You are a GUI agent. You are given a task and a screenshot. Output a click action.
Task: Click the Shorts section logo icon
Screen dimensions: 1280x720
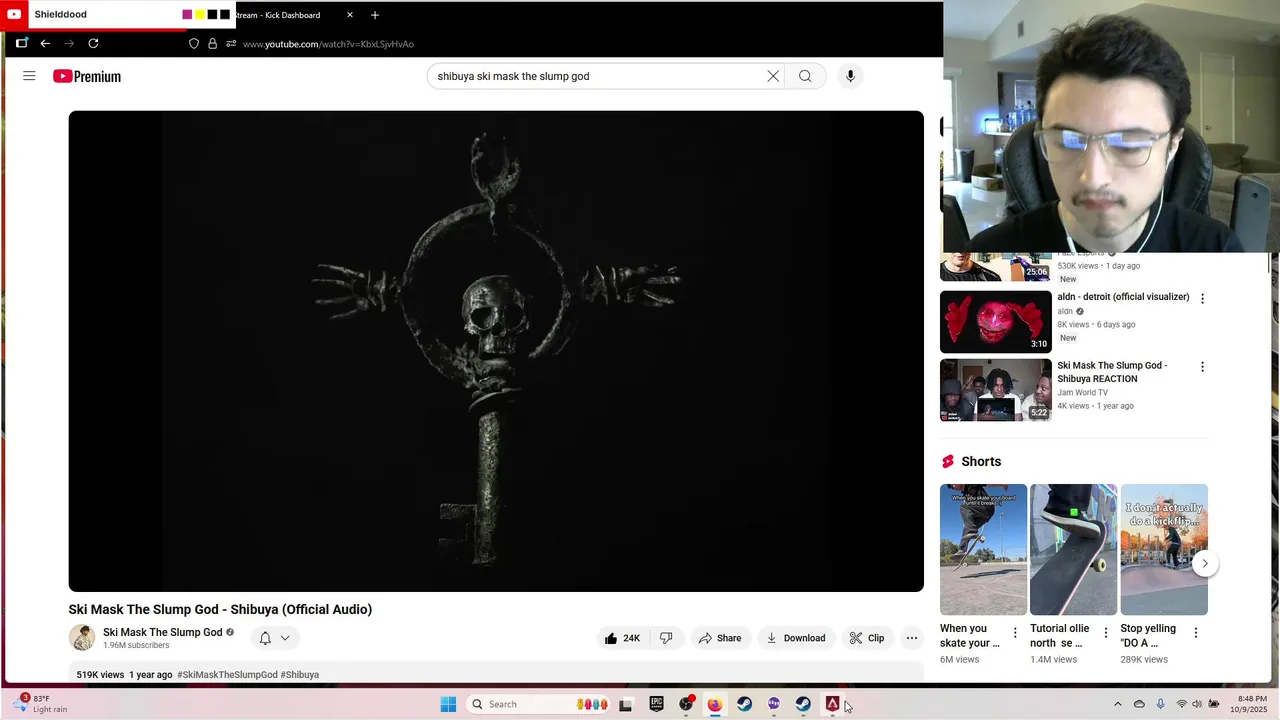948,461
